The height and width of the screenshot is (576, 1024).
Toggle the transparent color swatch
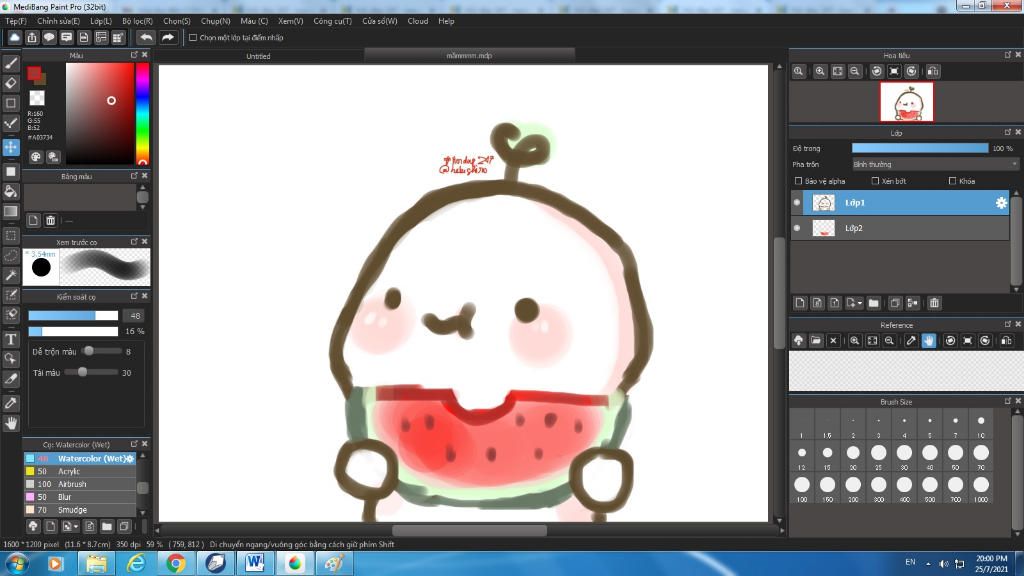[x=37, y=98]
